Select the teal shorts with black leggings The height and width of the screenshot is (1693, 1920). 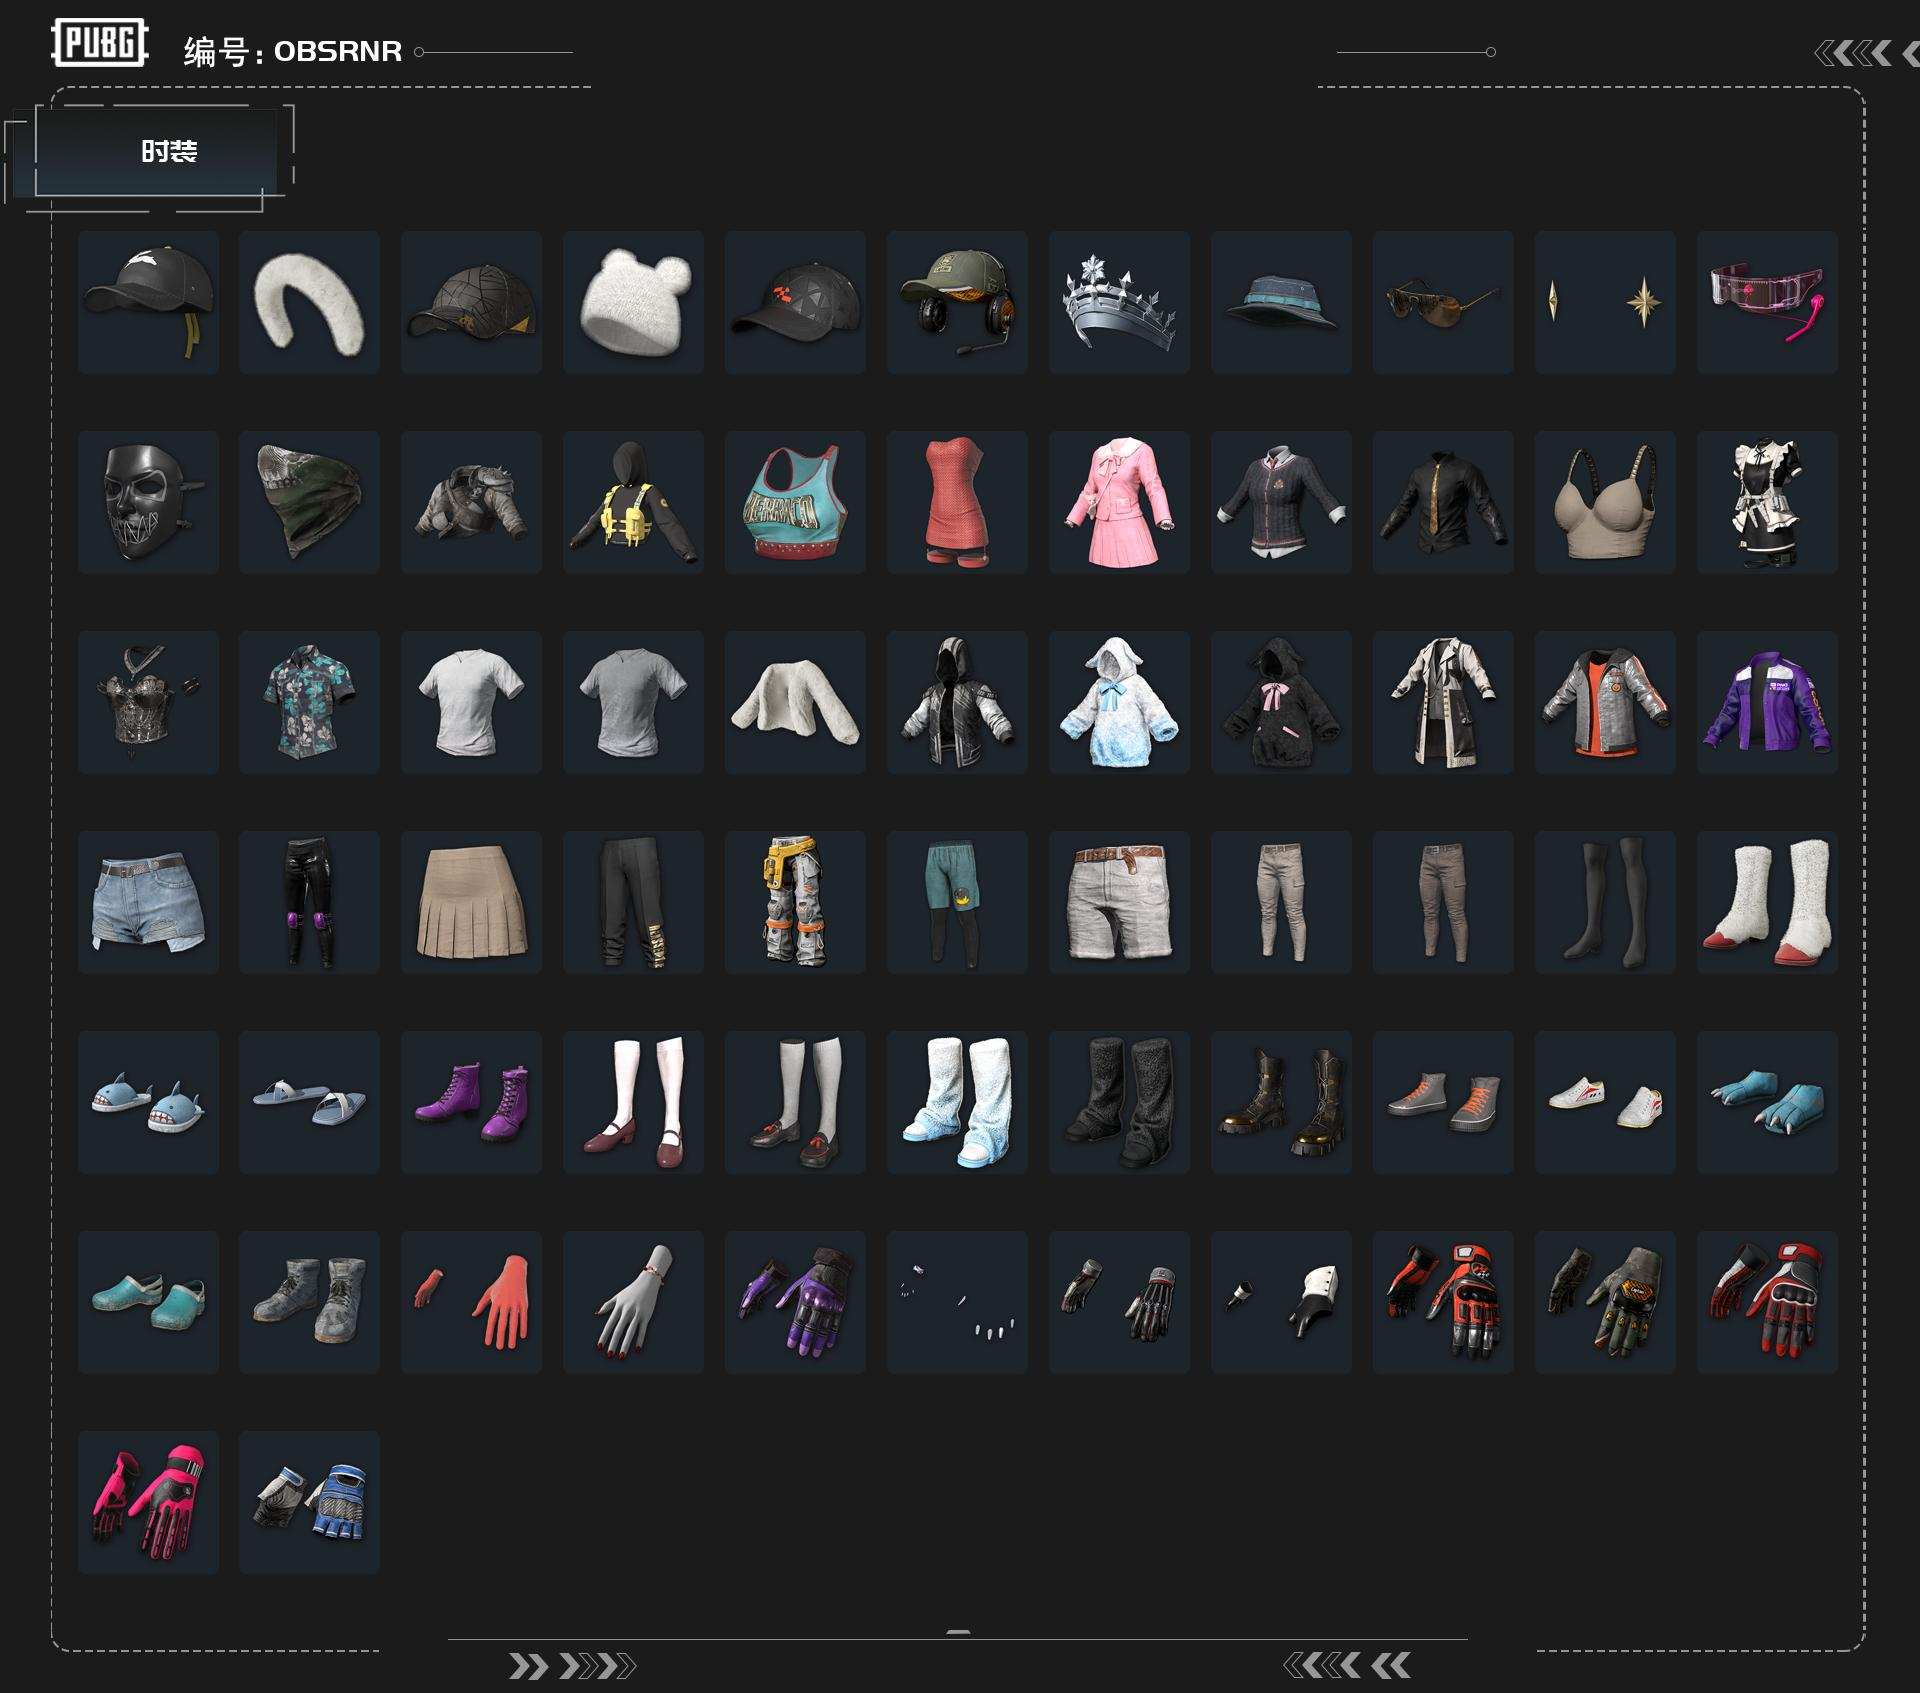tap(957, 902)
